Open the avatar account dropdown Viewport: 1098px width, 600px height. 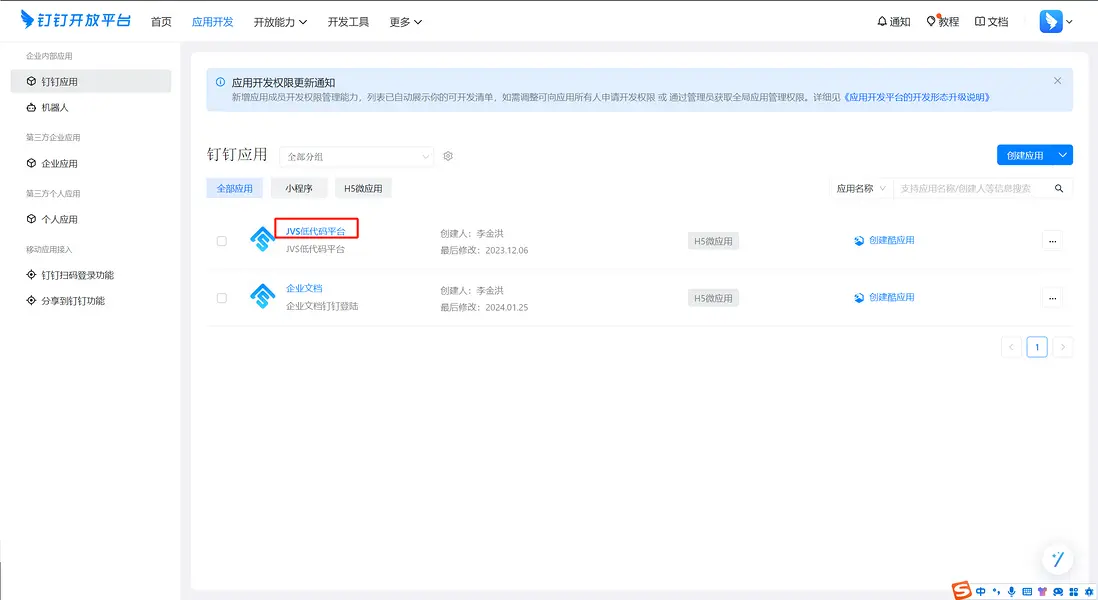(1053, 20)
